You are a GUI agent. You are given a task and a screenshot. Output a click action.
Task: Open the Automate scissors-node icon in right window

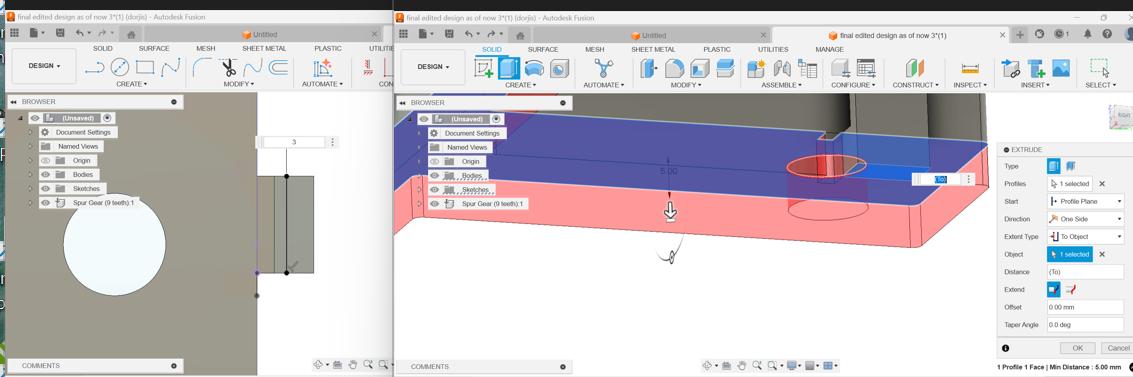click(x=603, y=68)
